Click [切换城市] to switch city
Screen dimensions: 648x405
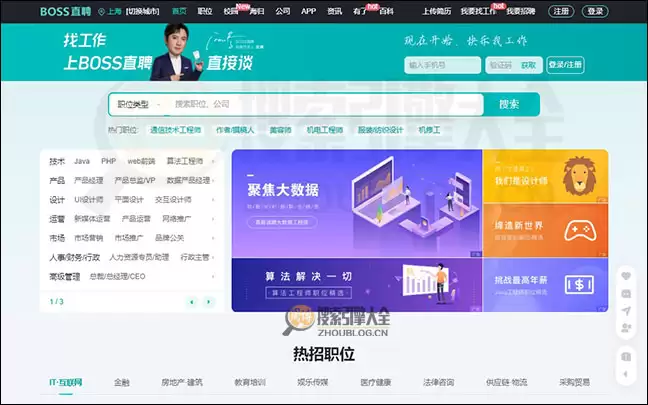pos(143,12)
